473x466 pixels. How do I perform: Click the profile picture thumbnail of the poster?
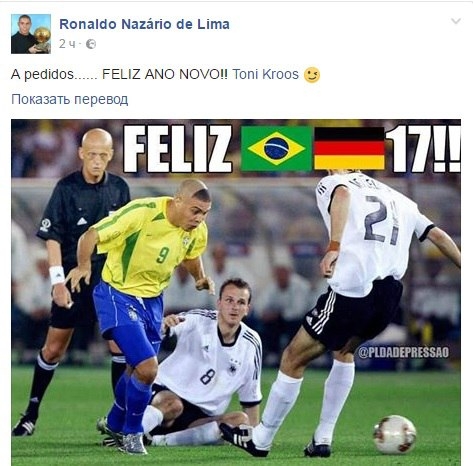point(31,34)
